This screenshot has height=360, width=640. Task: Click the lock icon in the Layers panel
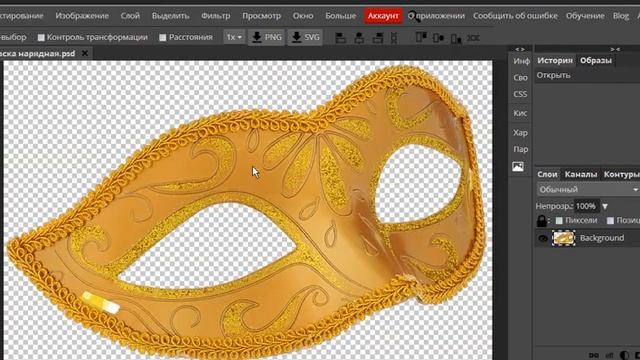[x=542, y=221]
